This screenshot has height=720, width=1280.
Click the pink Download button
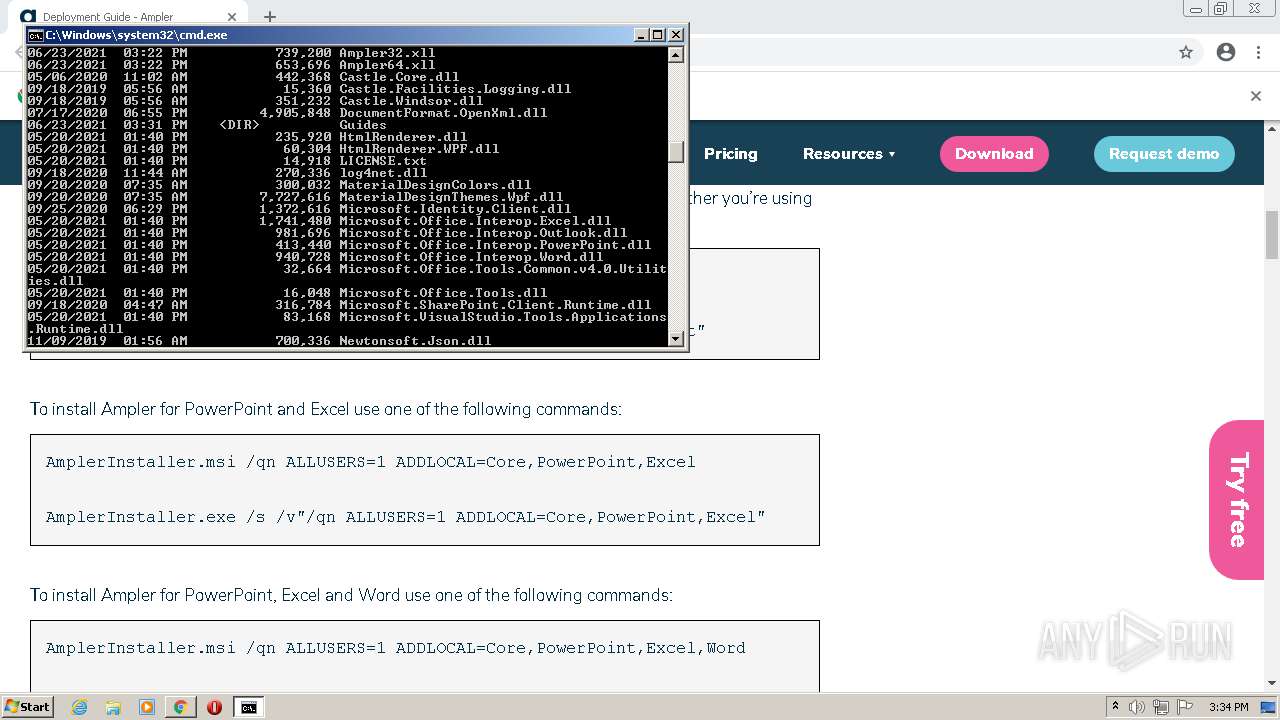point(994,154)
